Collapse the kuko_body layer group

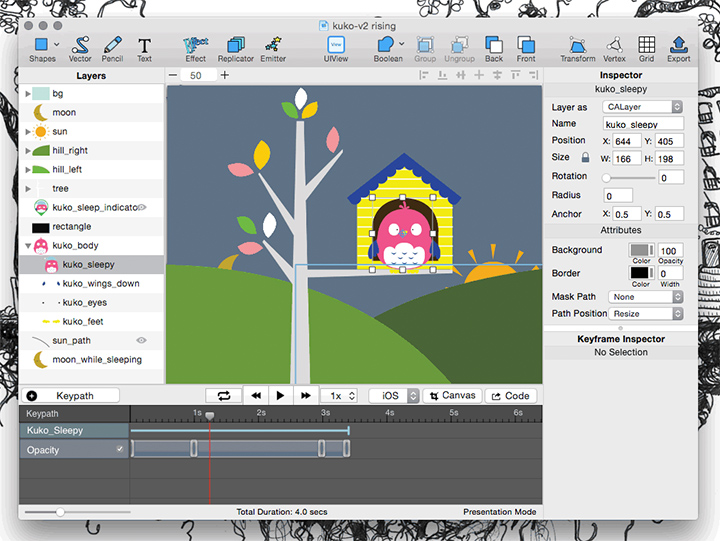point(28,246)
